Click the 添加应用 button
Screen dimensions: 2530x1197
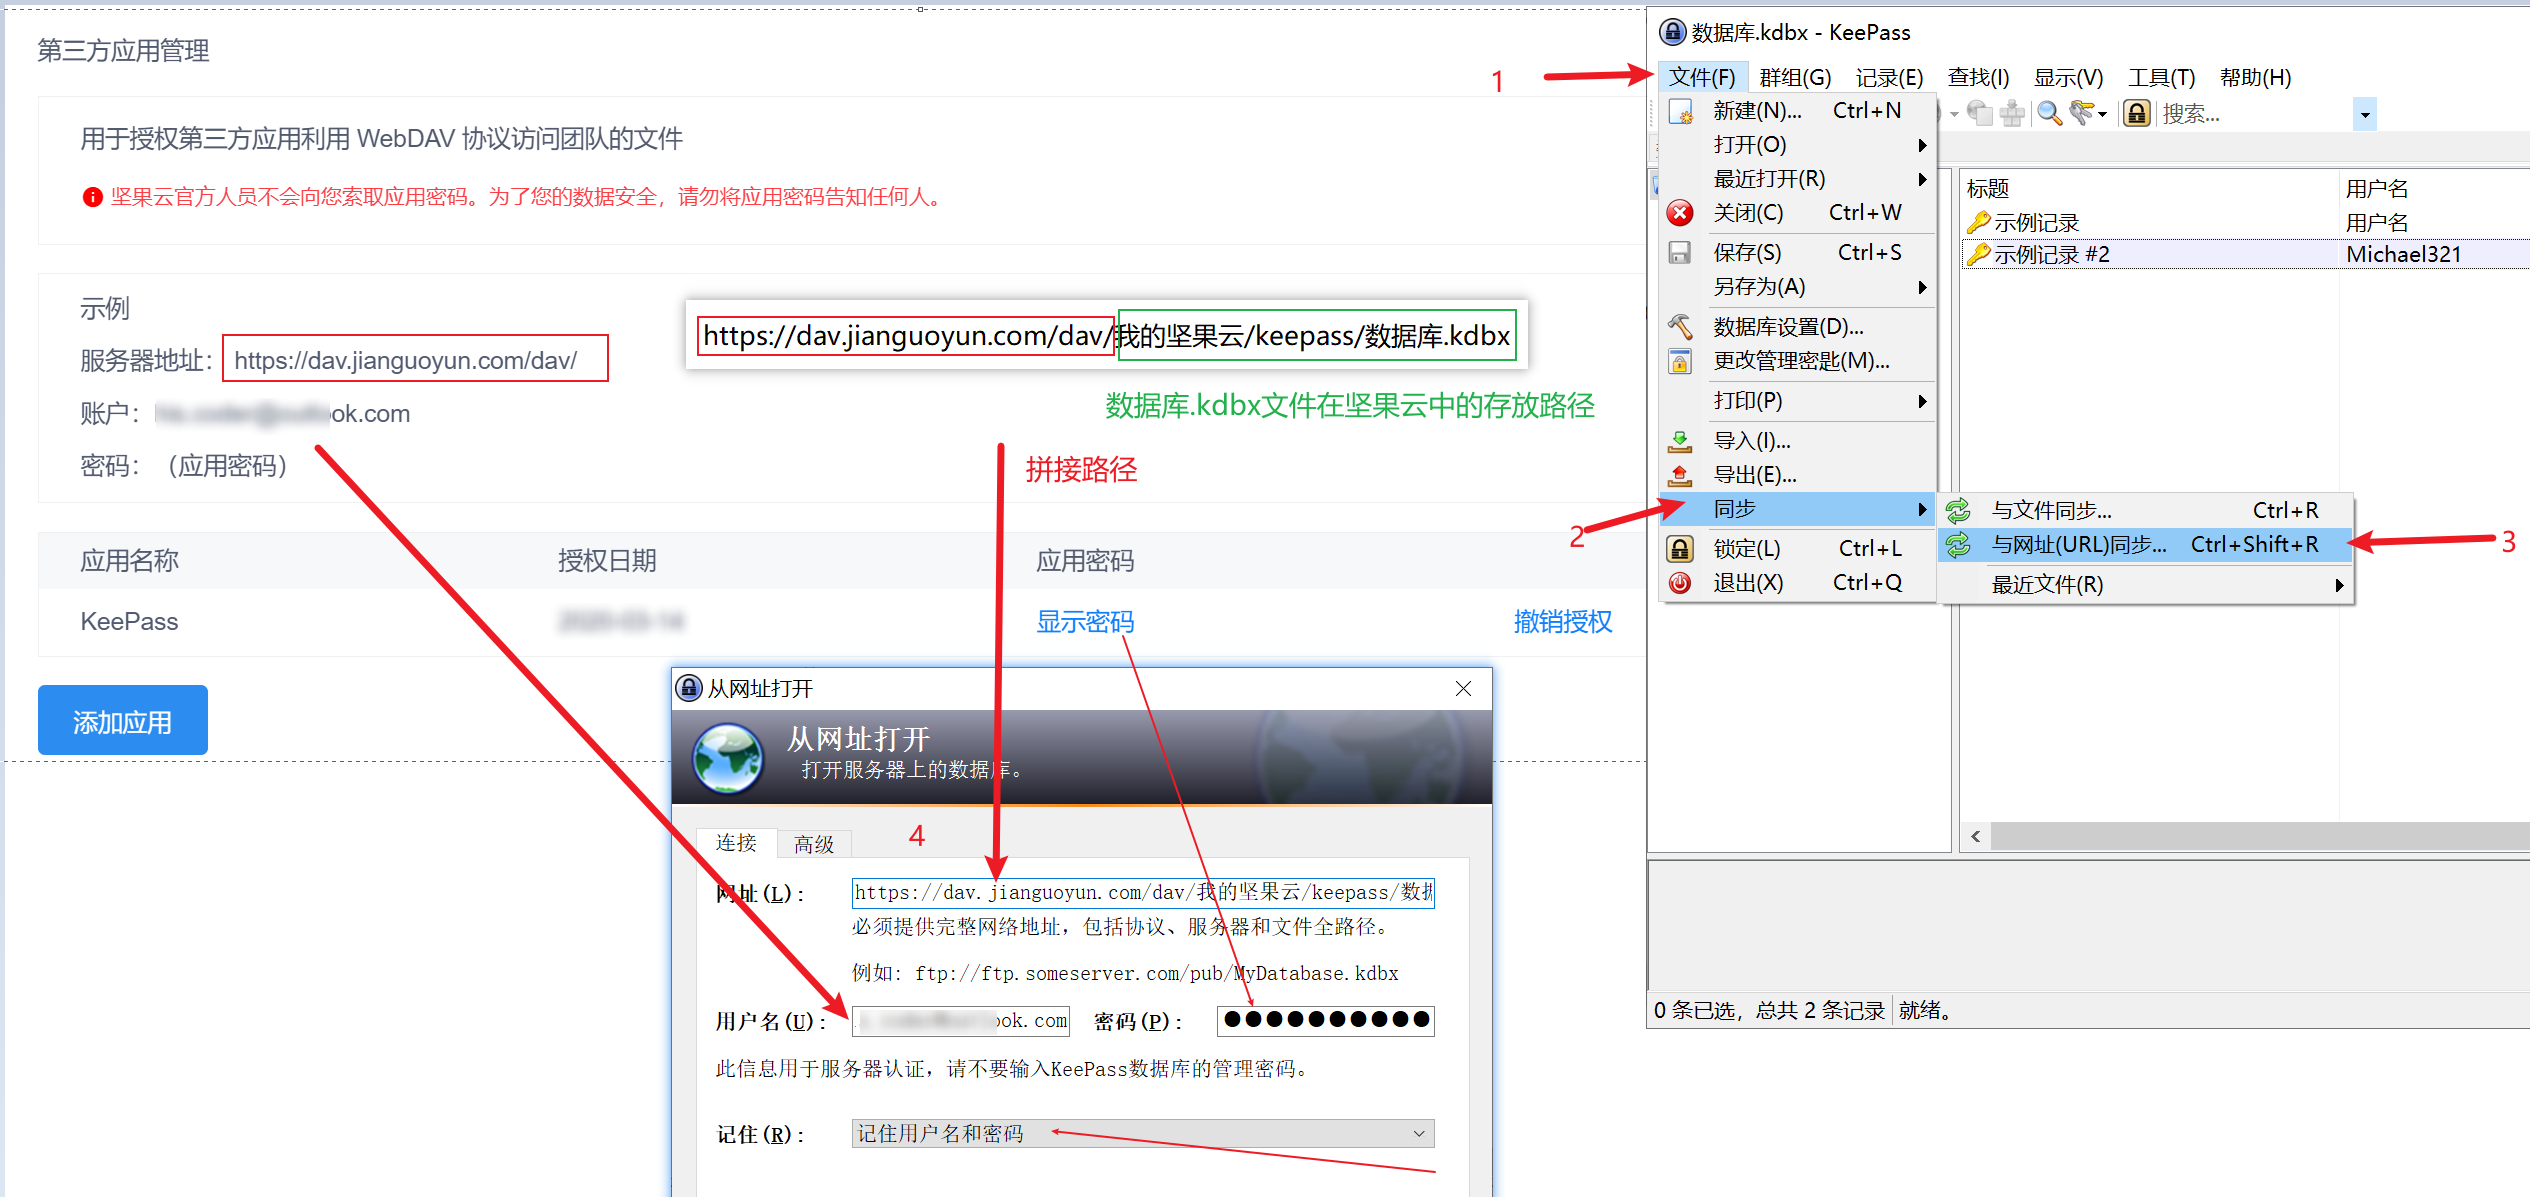click(122, 720)
